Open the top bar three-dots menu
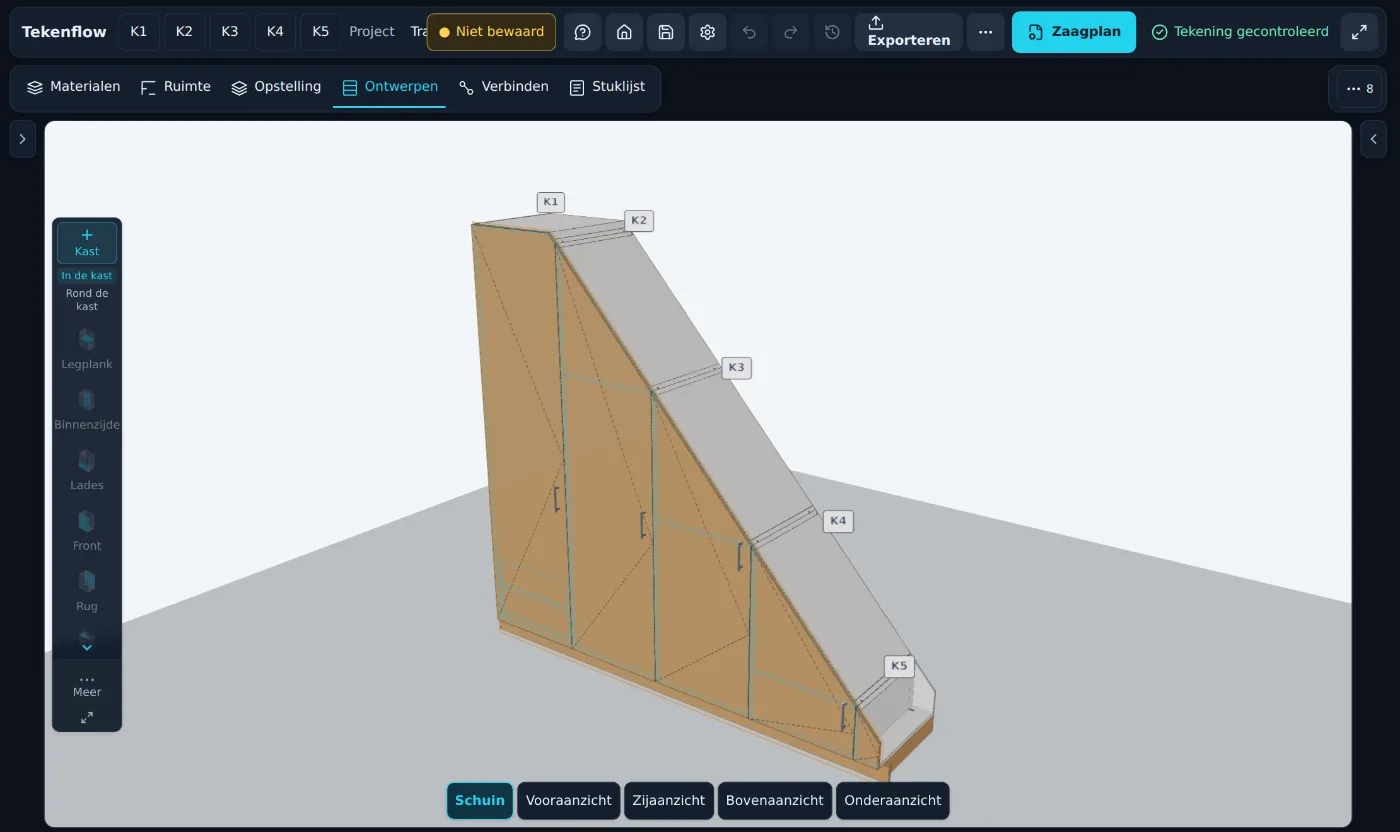 pyautogui.click(x=985, y=32)
